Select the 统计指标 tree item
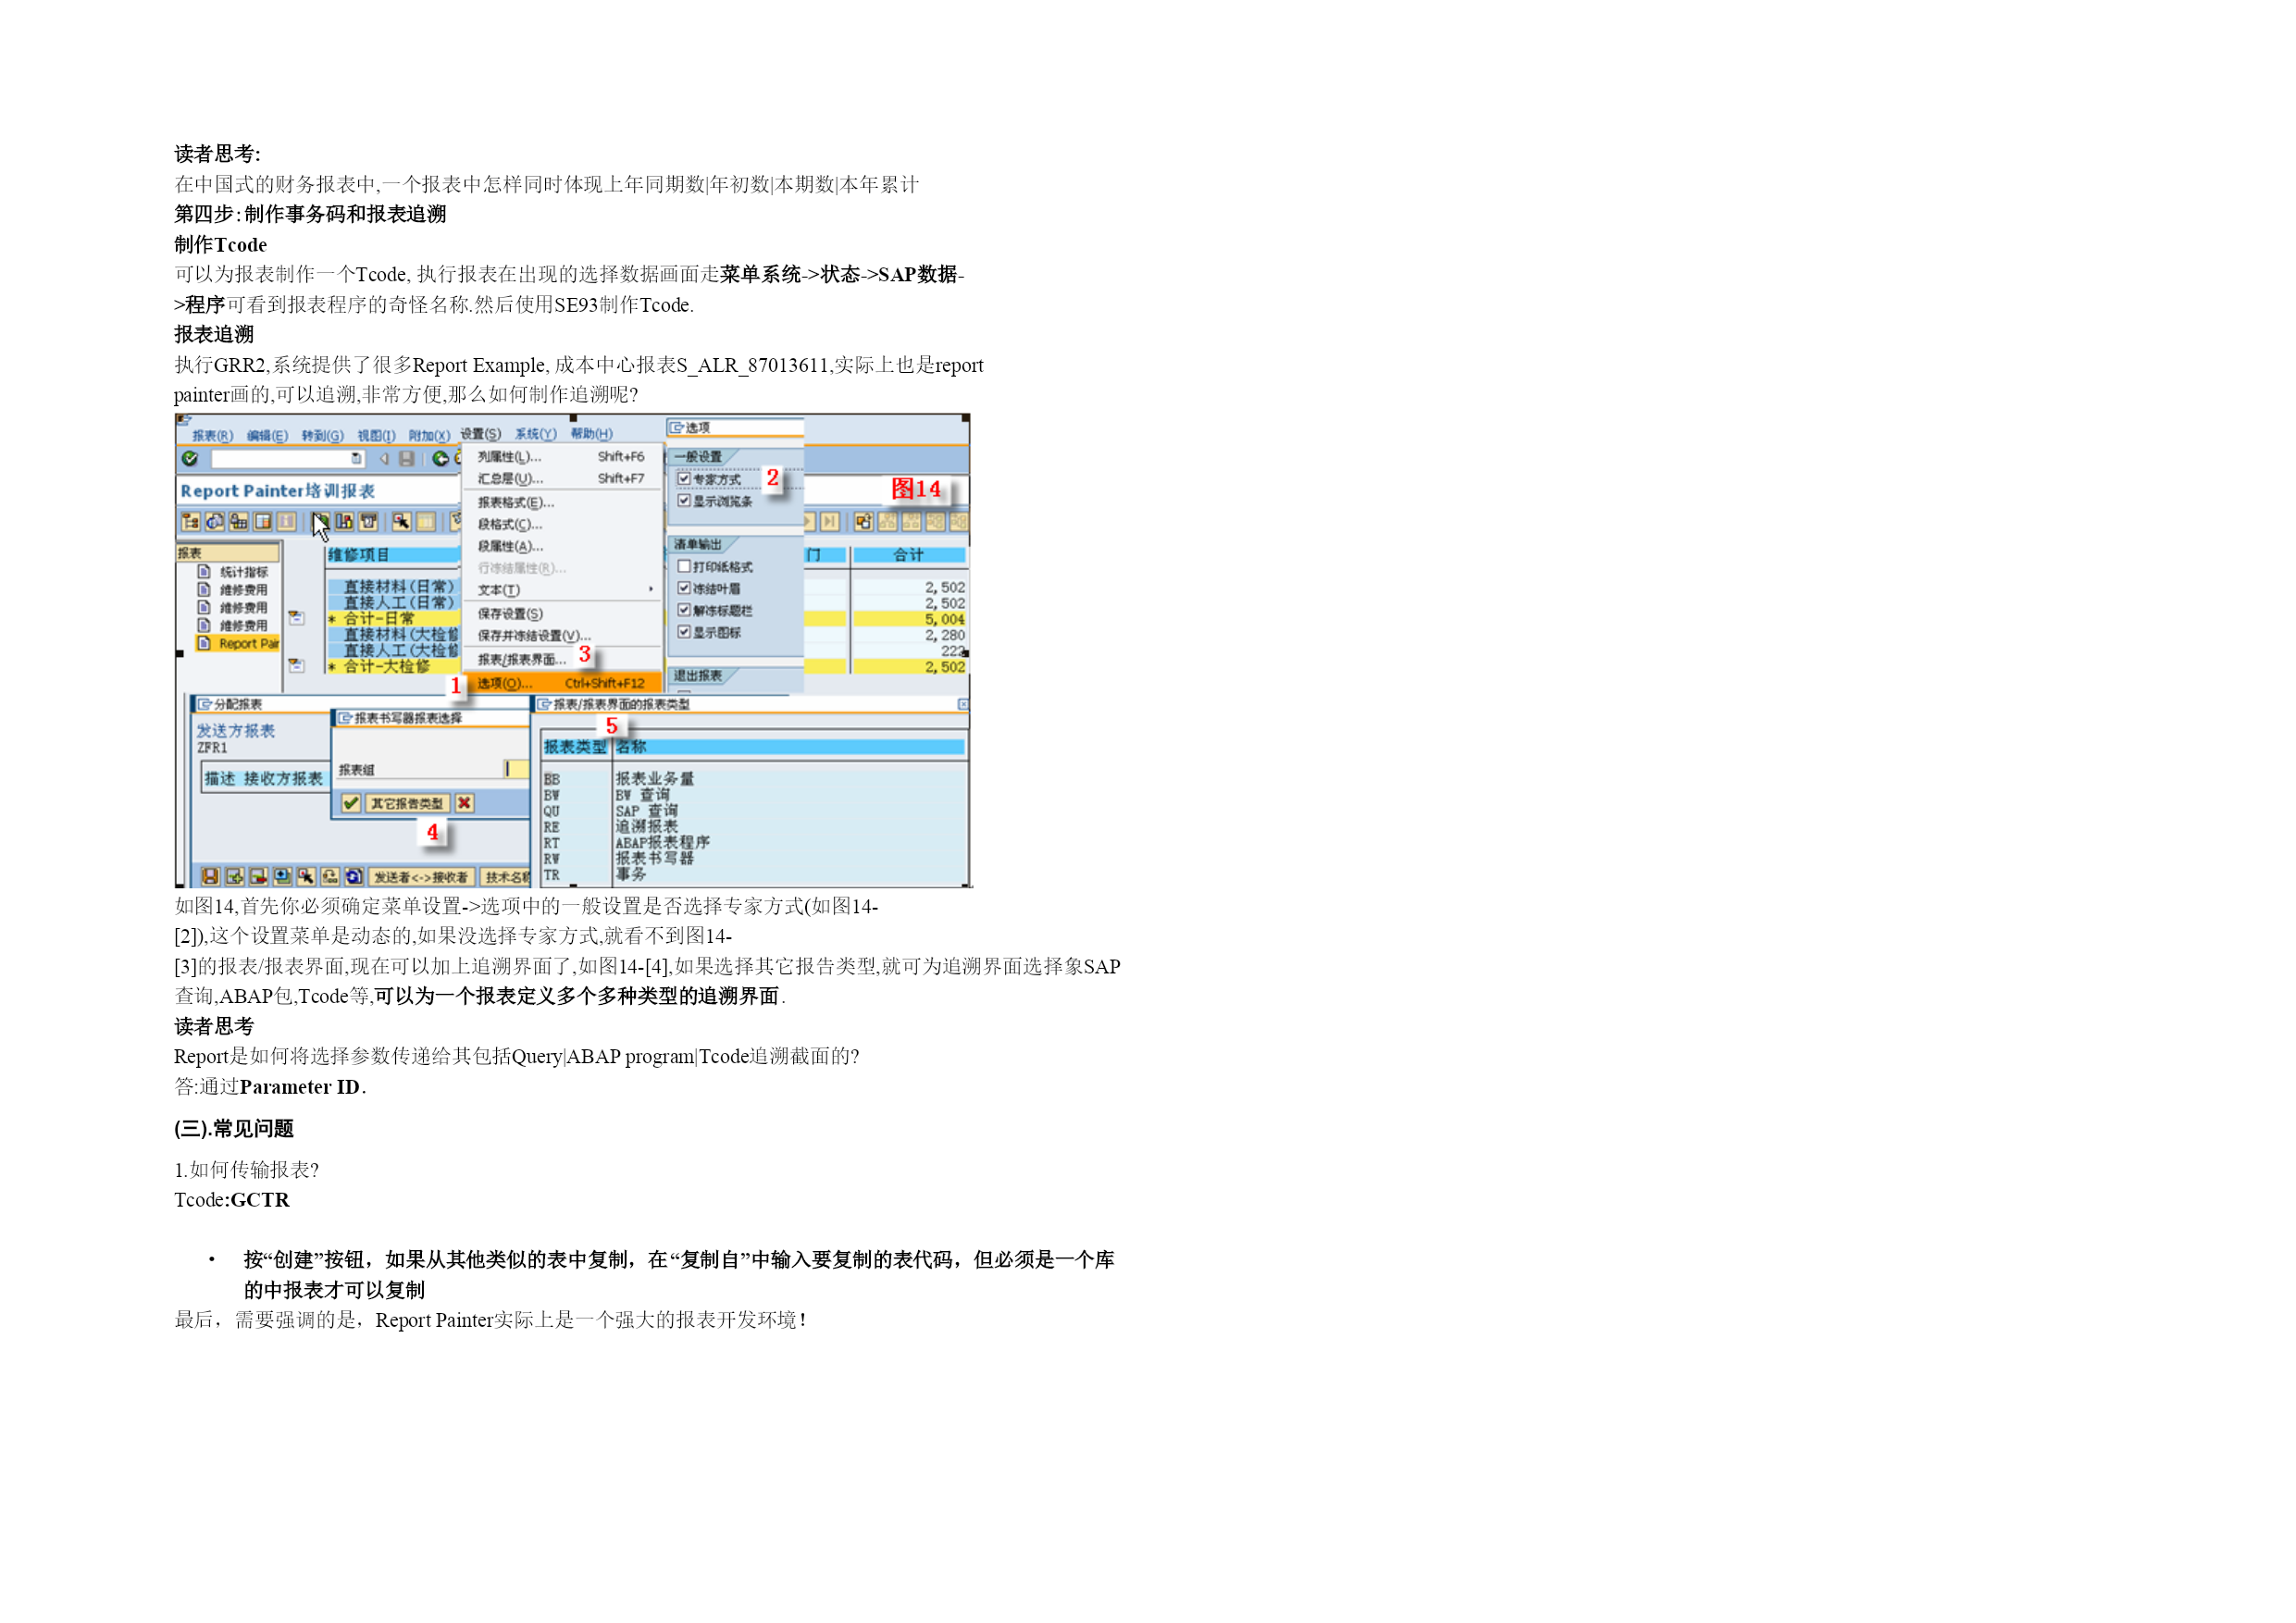This screenshot has width=2296, height=1623. [x=243, y=572]
